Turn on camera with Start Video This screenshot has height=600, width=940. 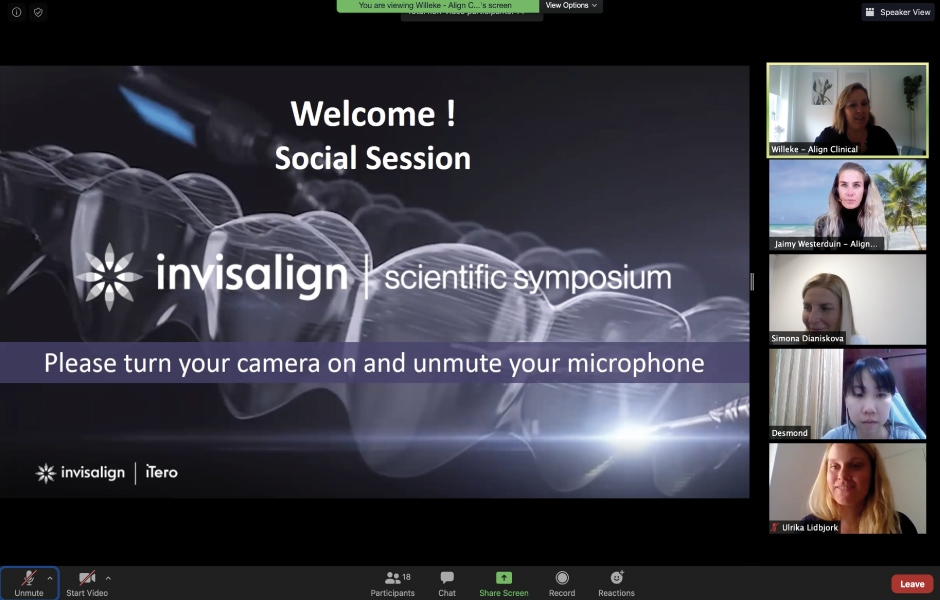click(87, 583)
